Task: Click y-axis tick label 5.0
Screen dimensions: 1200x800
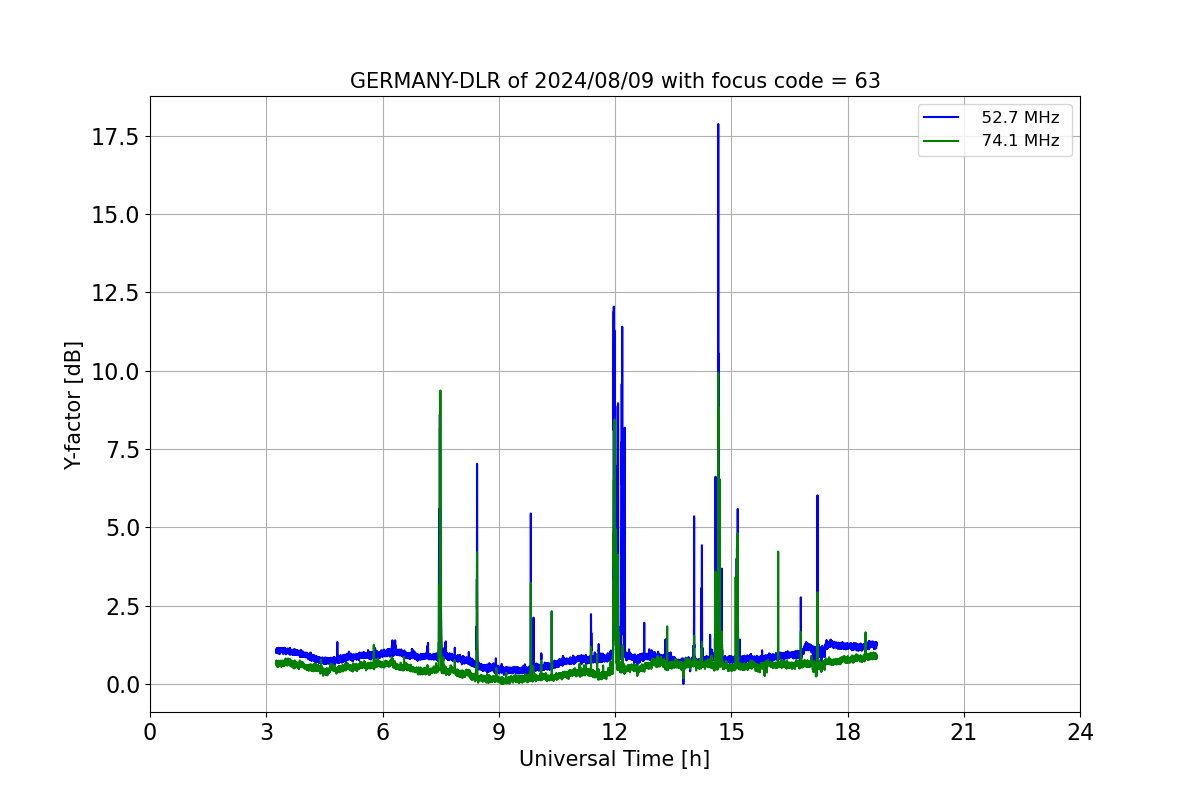Action: point(121,528)
